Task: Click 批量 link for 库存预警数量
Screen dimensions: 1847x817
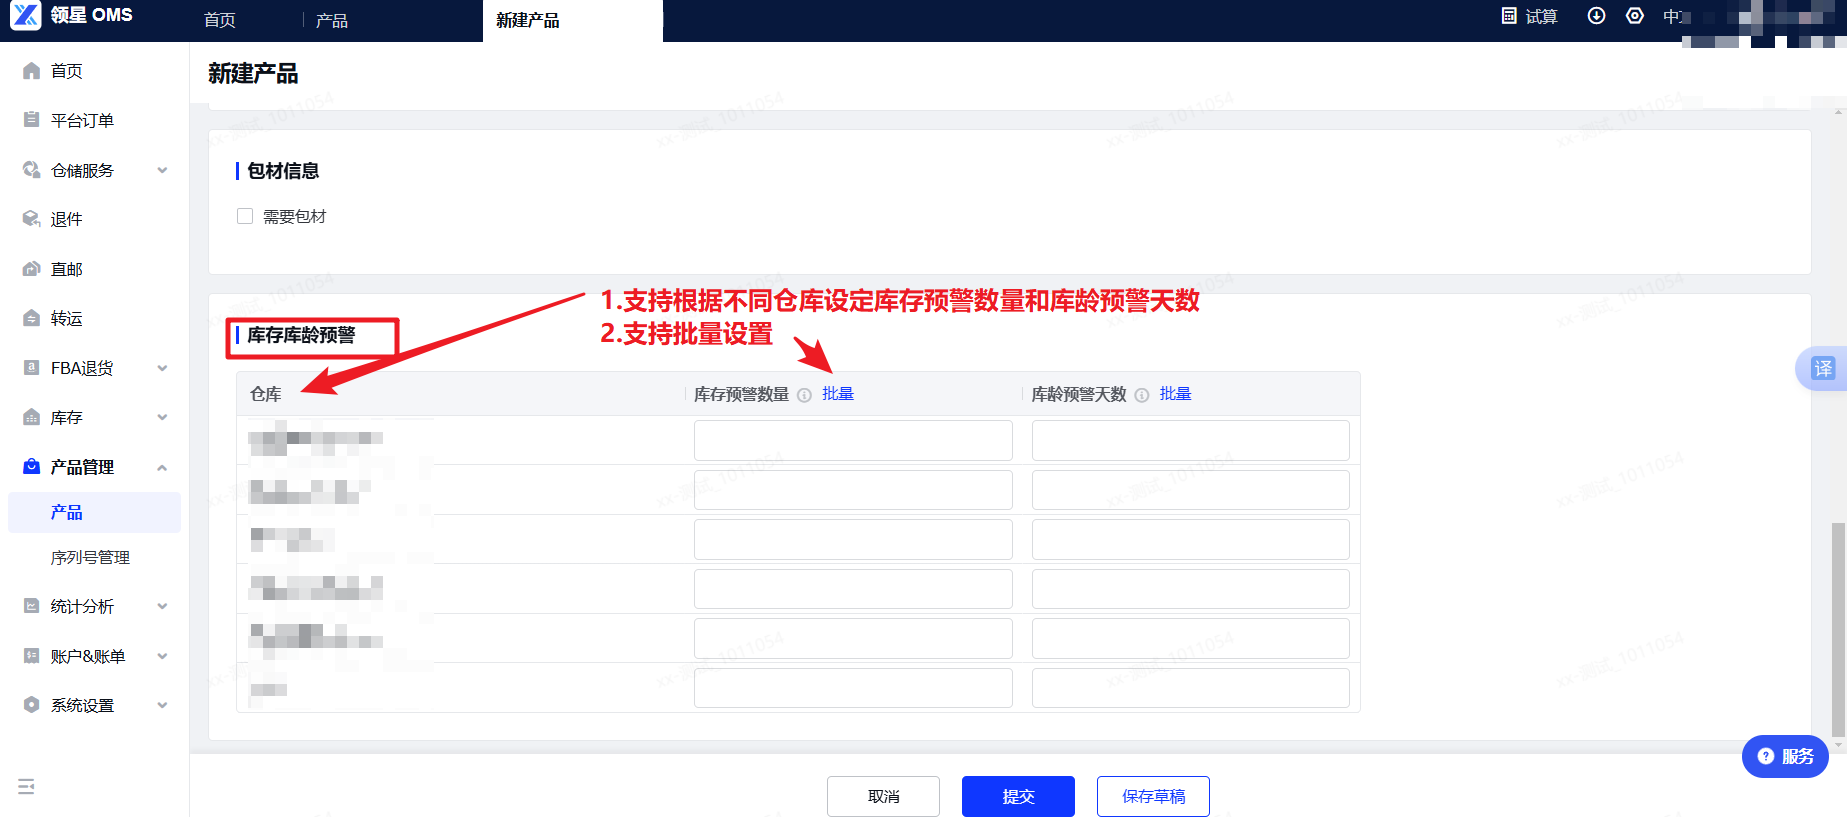Action: coord(838,394)
